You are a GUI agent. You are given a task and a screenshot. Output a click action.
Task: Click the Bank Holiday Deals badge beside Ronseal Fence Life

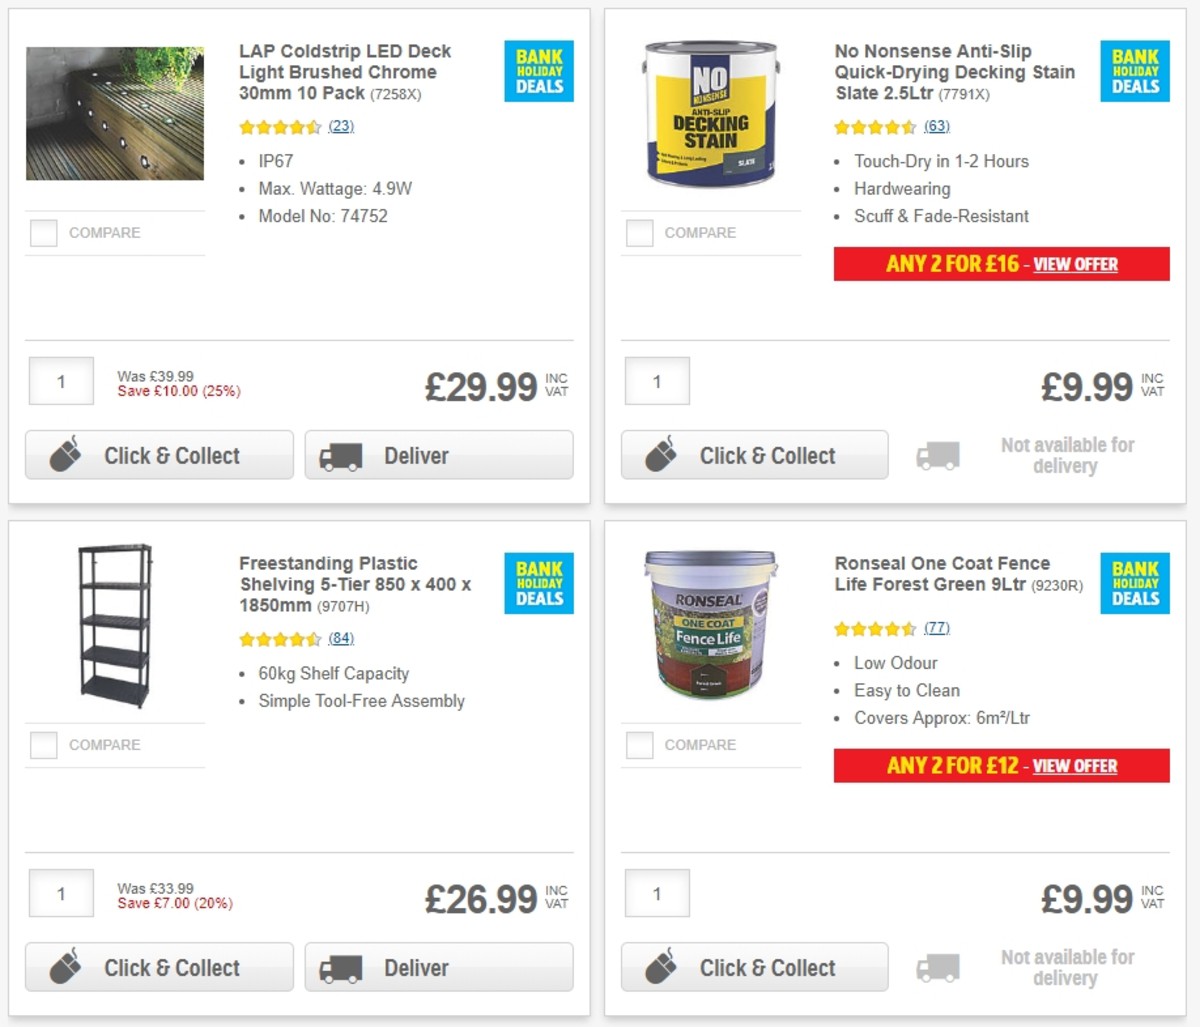tap(1135, 583)
